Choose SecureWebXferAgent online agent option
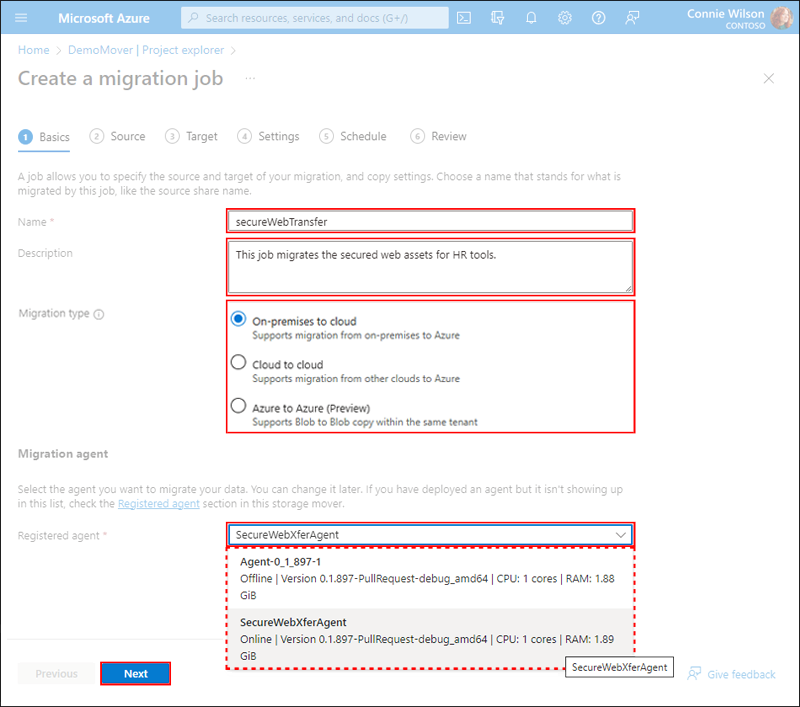Image resolution: width=800 pixels, height=707 pixels. [431, 639]
